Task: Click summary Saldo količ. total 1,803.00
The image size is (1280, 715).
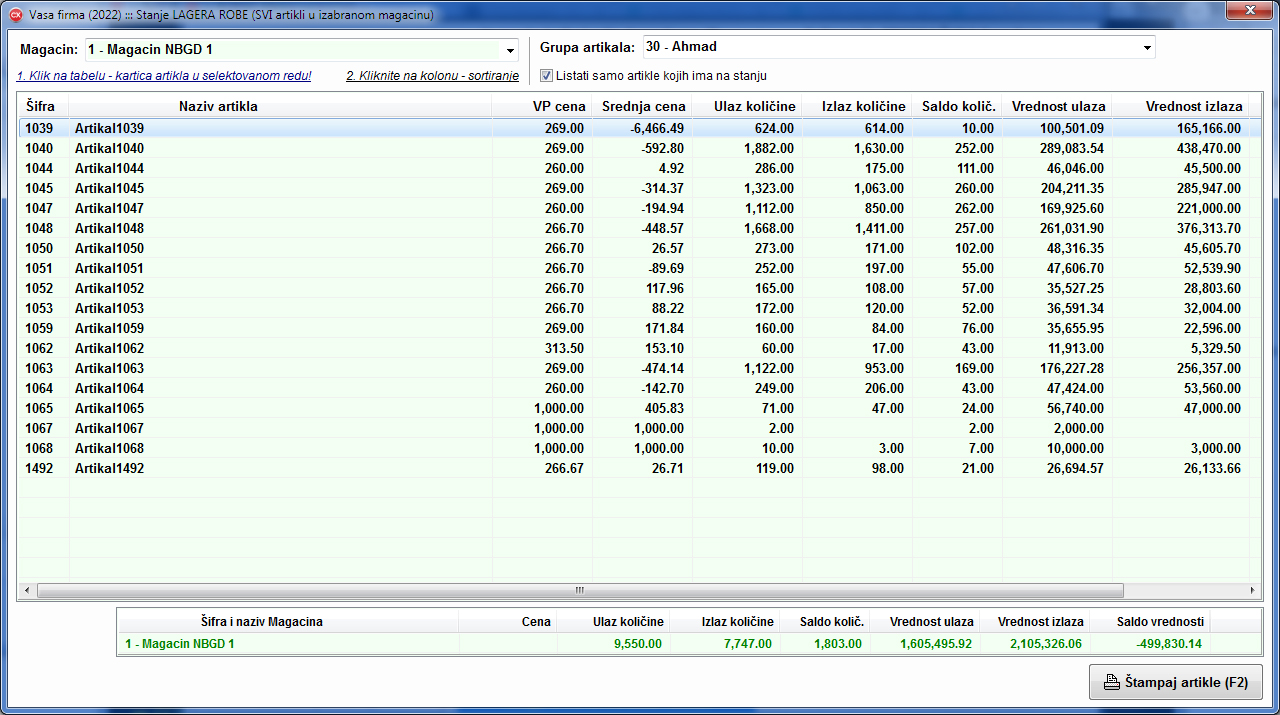Action: click(x=837, y=644)
